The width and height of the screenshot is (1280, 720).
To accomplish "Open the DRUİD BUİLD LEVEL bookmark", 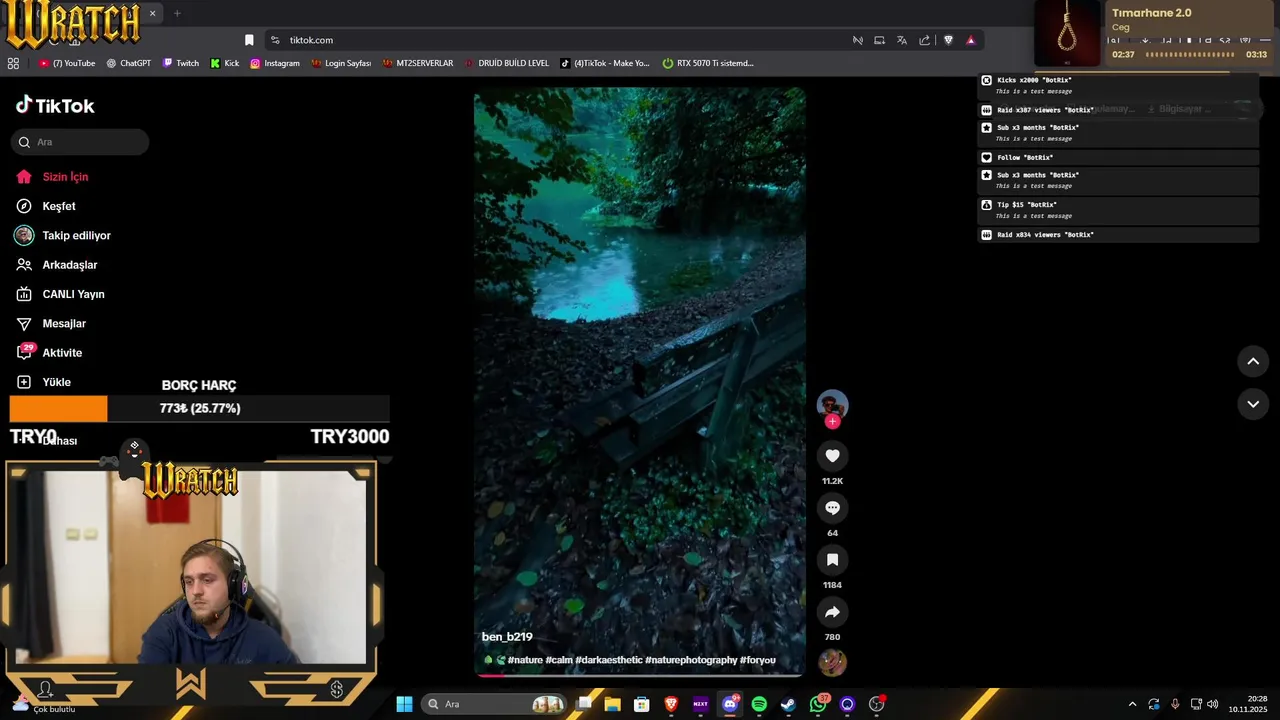I will (506, 63).
